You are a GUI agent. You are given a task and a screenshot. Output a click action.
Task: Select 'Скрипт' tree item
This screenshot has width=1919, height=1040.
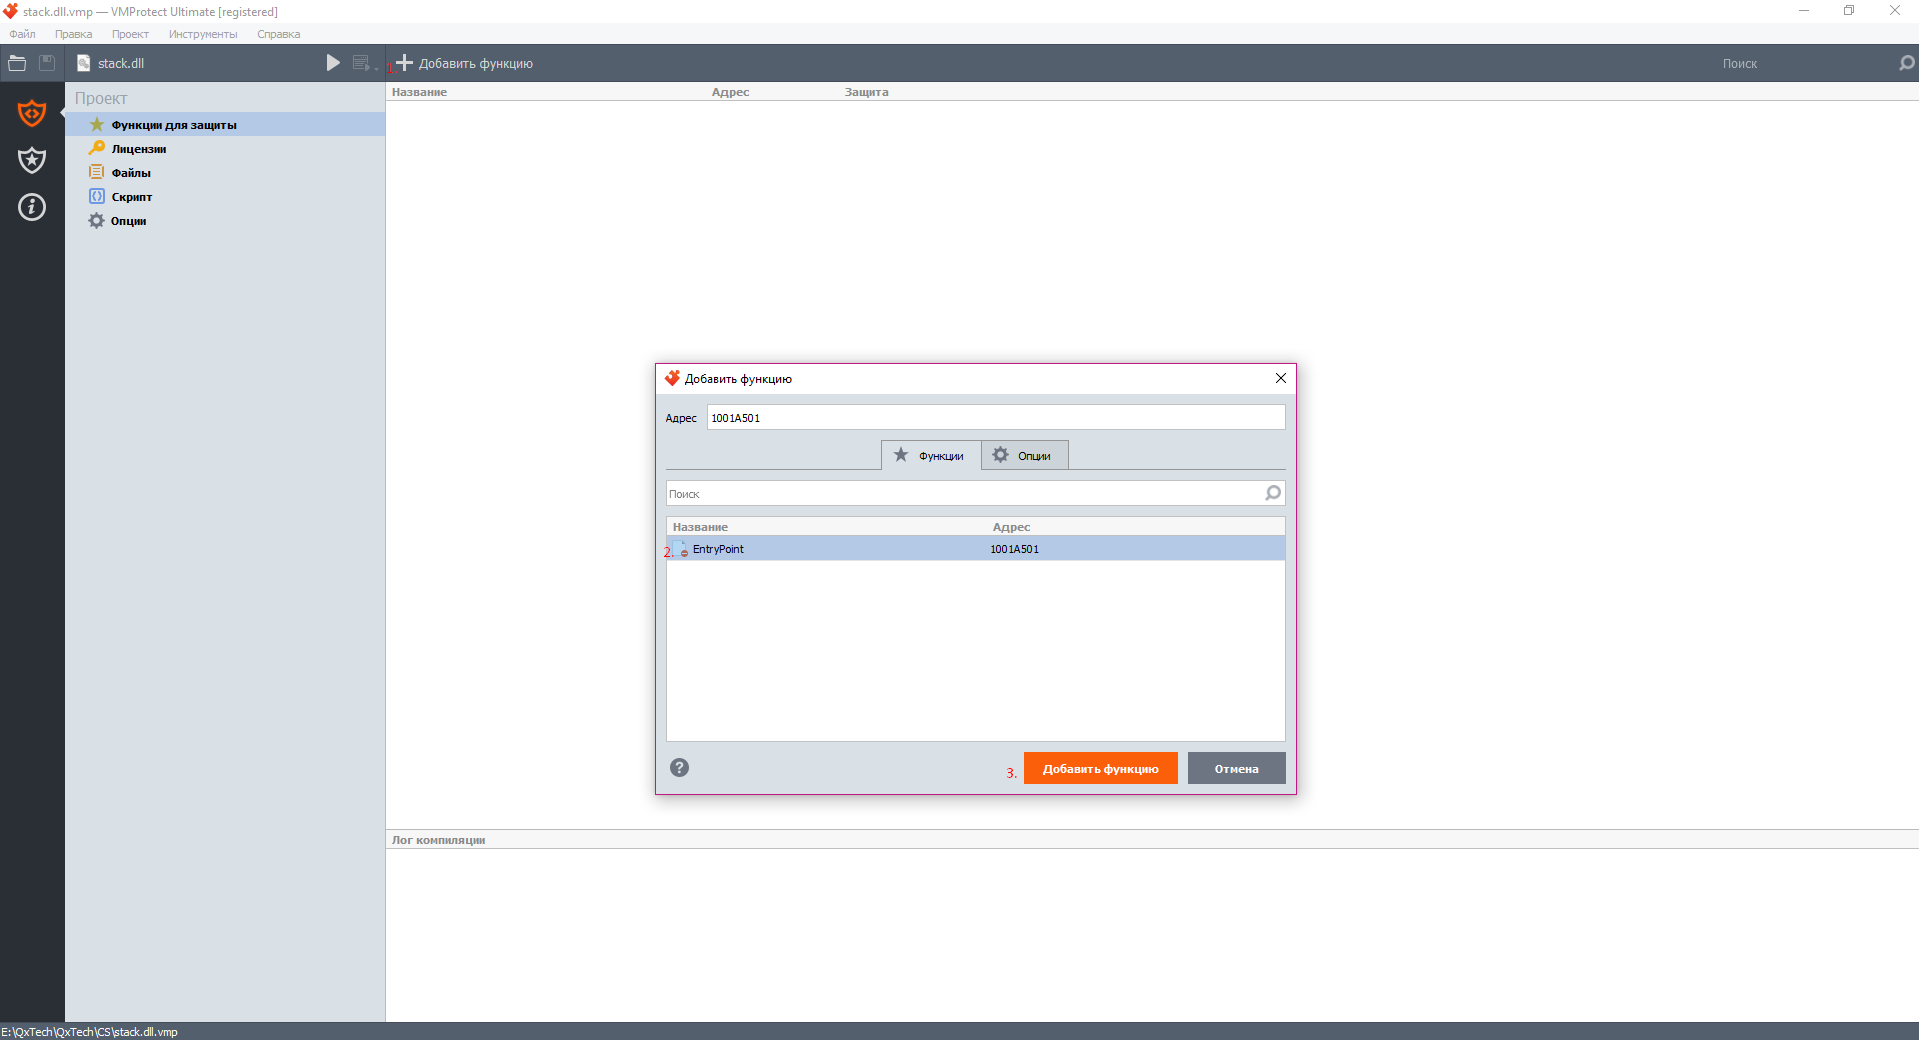[x=225, y=197]
